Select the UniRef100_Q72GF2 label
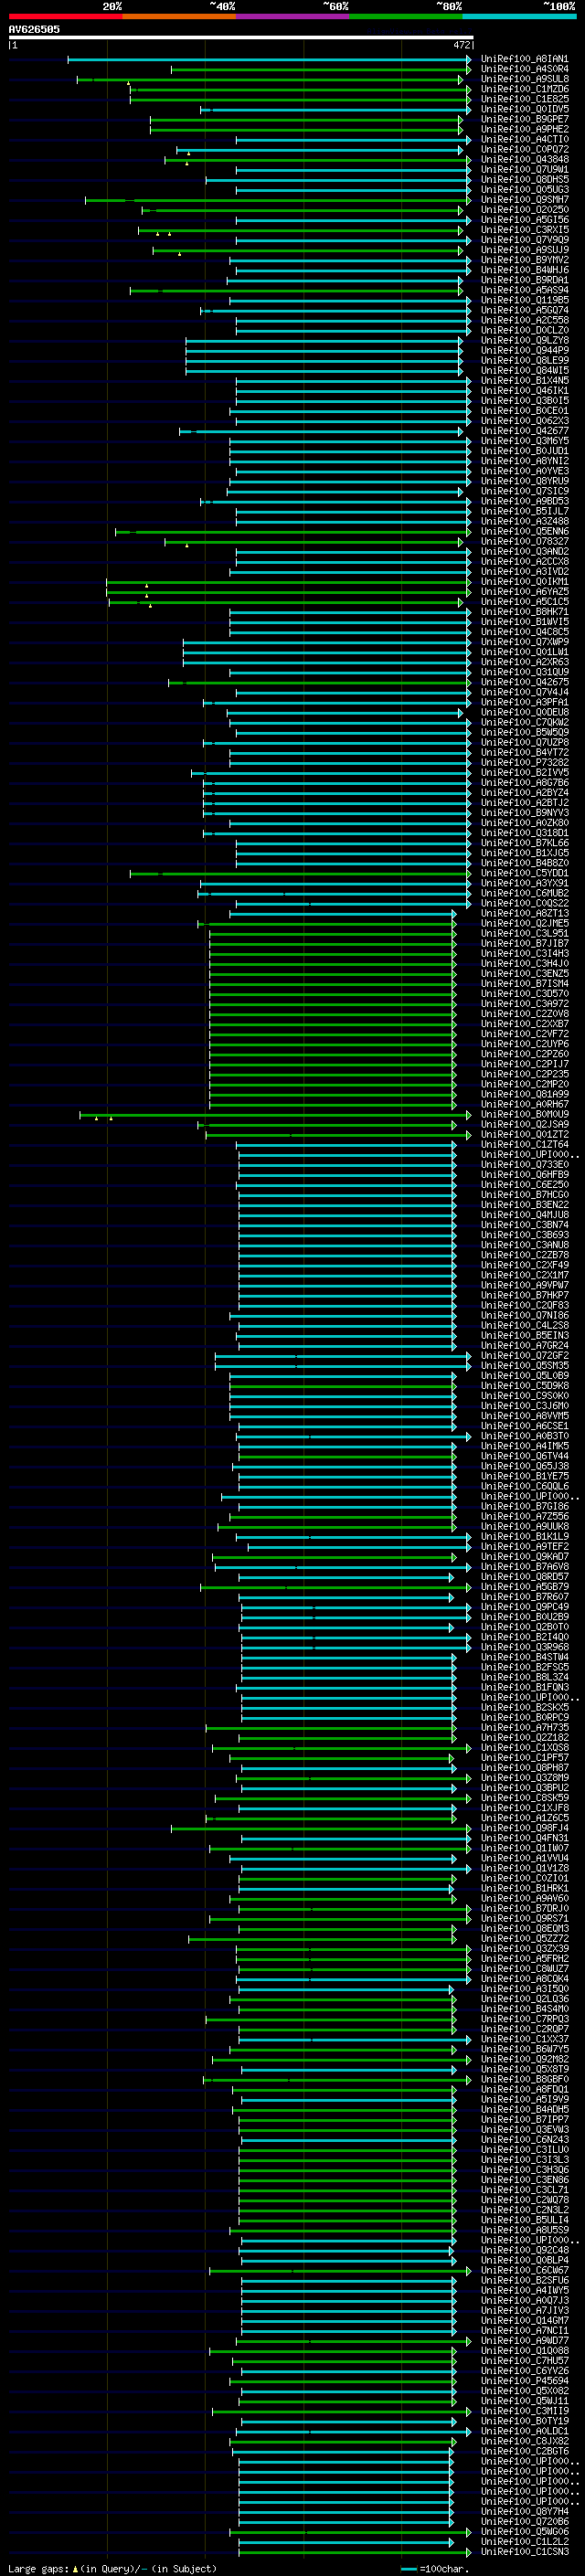 tap(524, 1356)
